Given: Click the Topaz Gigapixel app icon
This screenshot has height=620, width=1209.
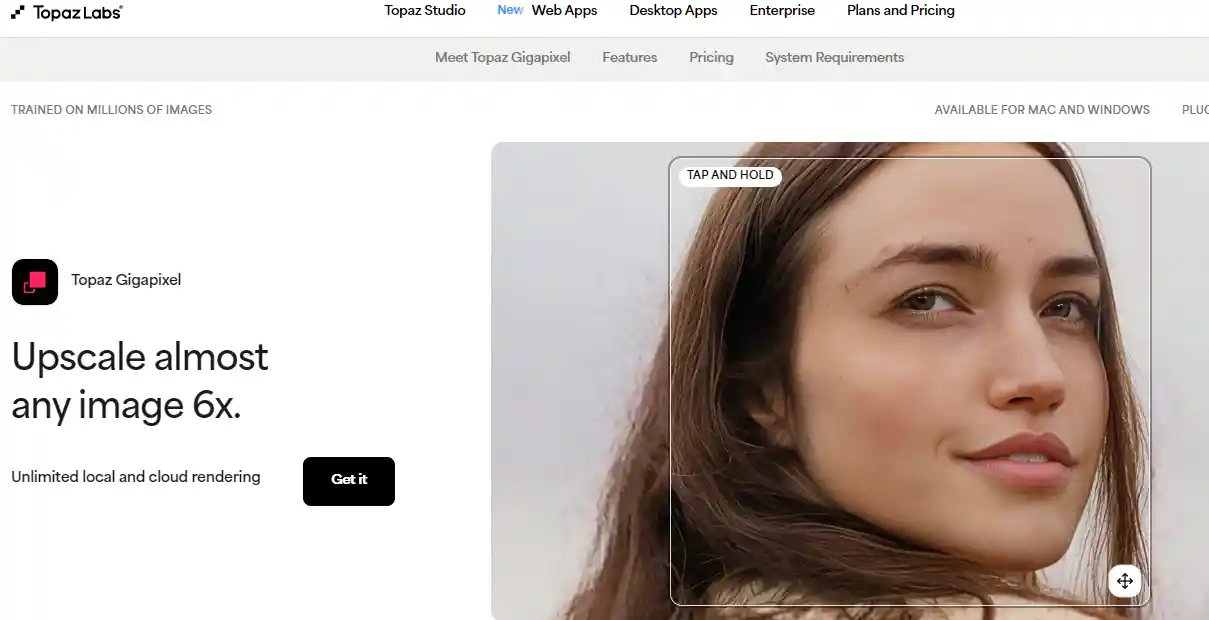Looking at the screenshot, I should click(35, 282).
